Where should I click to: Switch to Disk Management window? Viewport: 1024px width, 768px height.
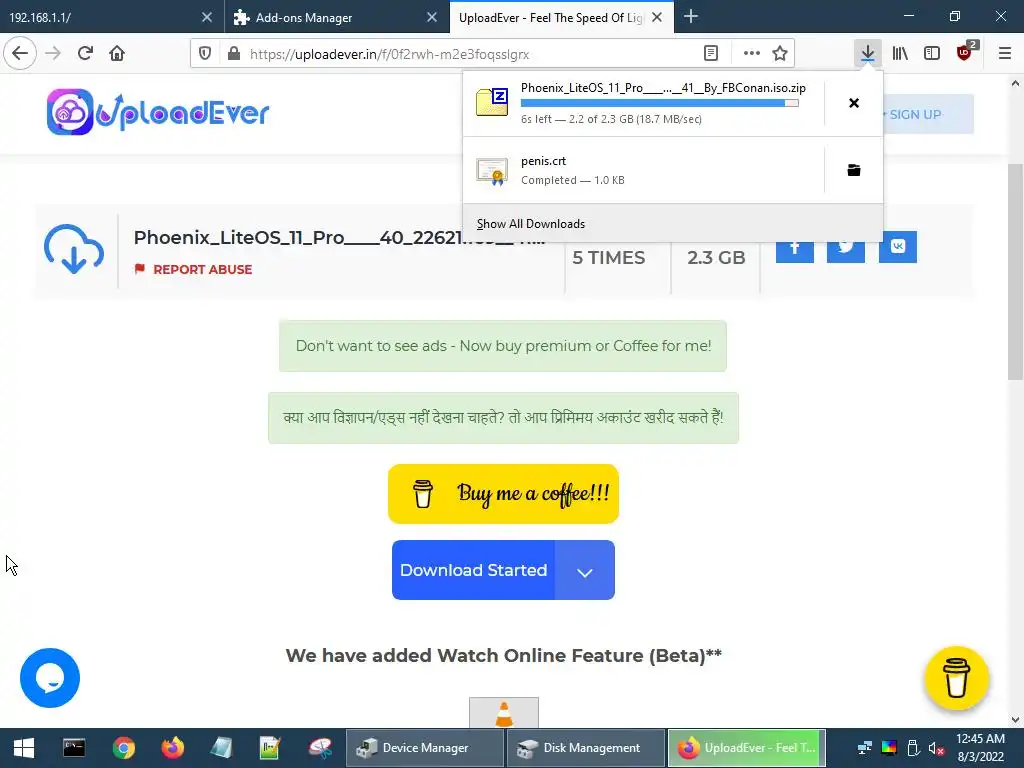[x=585, y=748]
